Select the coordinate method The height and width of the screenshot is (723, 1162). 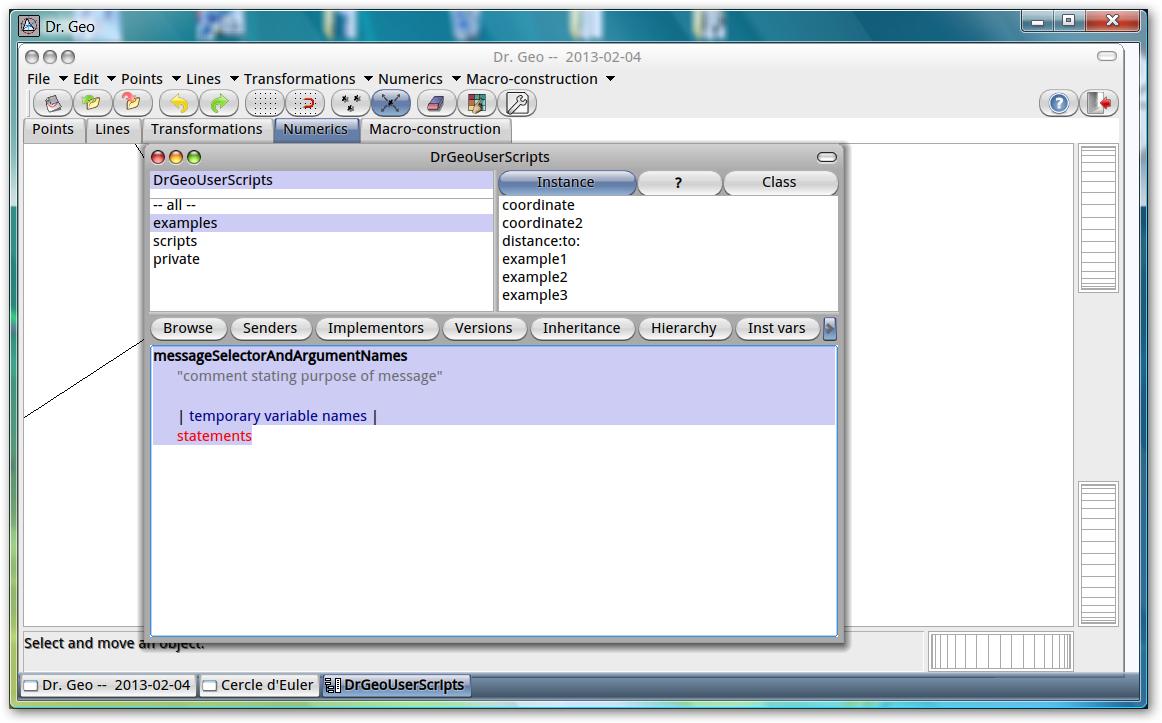pyautogui.click(x=668, y=205)
